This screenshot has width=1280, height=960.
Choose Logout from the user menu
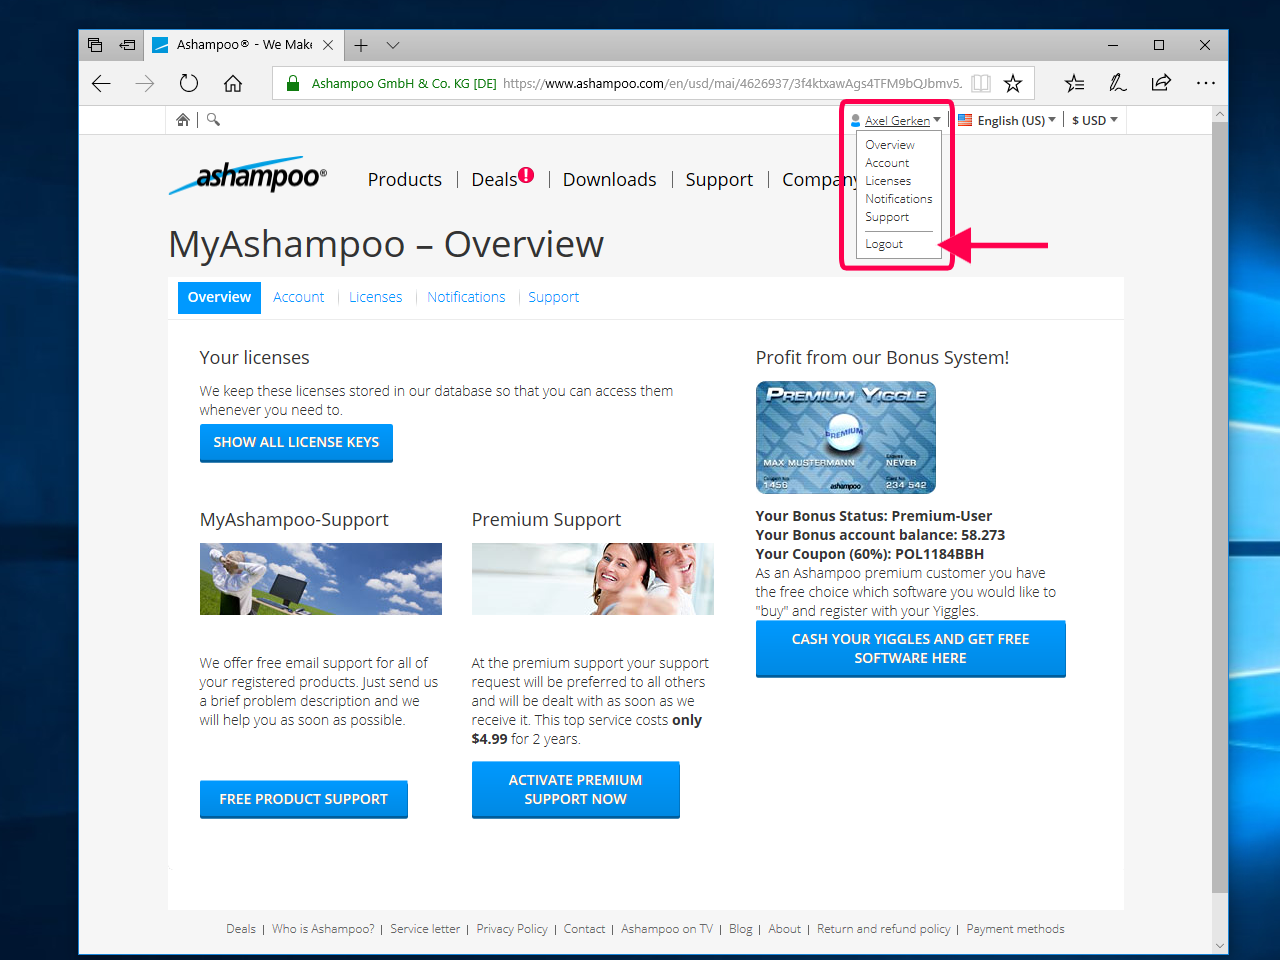(x=884, y=244)
